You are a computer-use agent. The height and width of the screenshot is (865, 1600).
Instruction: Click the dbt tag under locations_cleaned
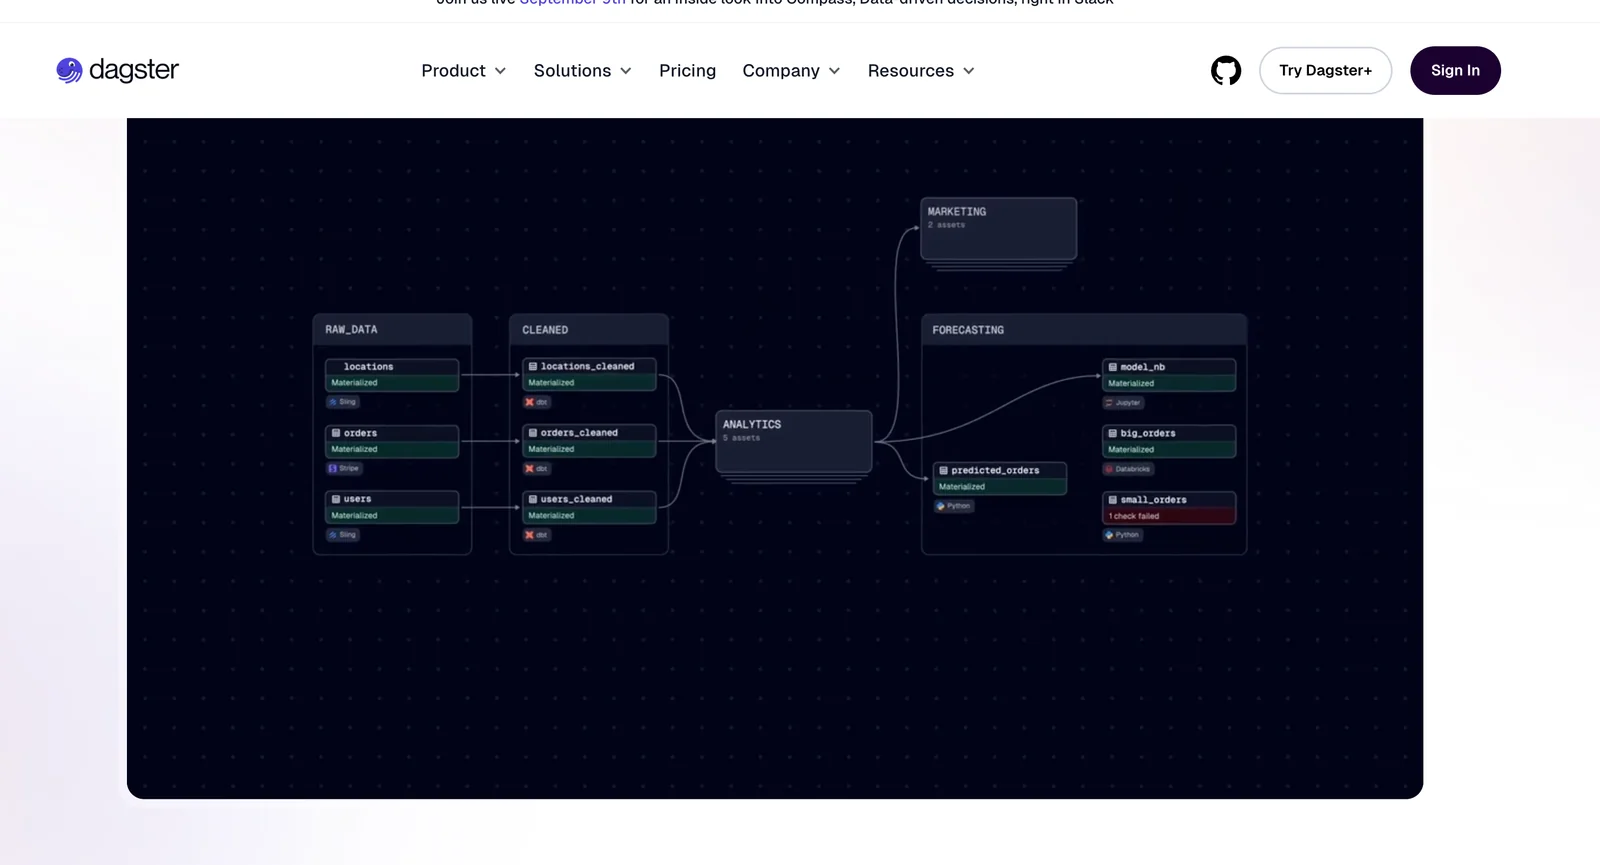537,402
